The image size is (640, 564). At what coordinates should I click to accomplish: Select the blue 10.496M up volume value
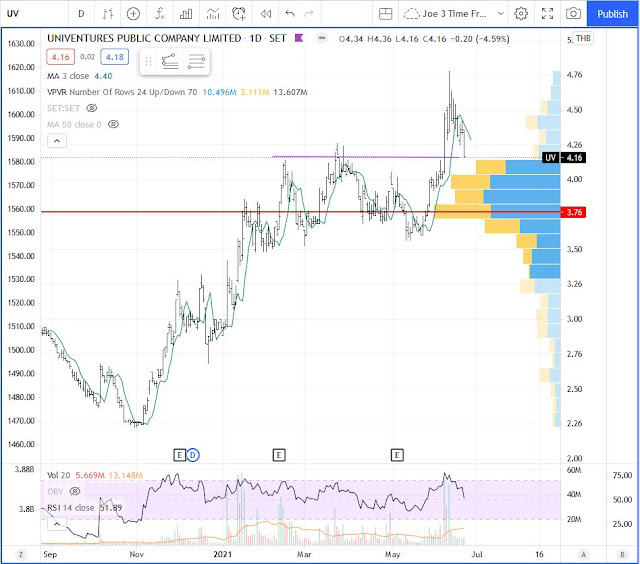coord(219,92)
